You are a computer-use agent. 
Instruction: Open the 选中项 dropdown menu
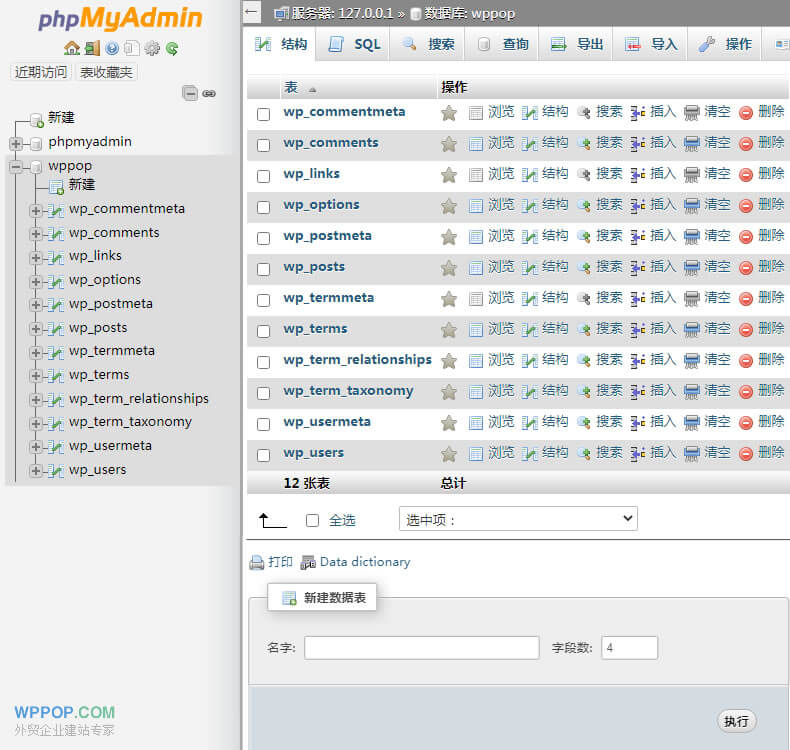tap(517, 519)
